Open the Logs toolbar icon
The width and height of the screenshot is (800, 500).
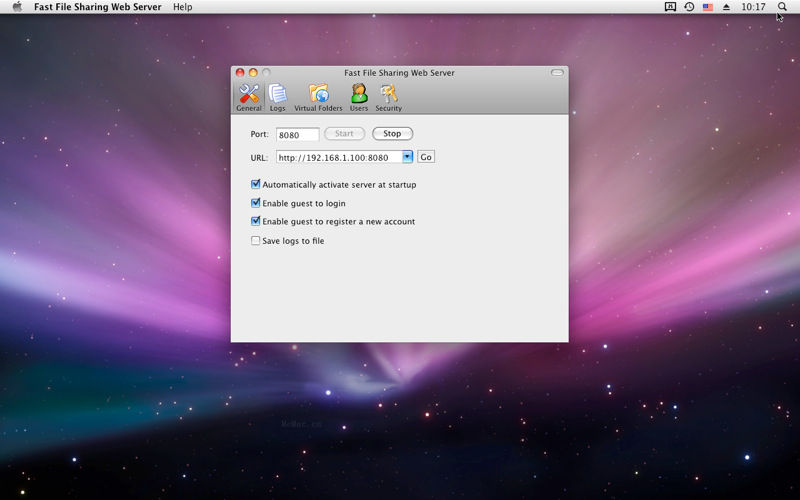click(278, 97)
